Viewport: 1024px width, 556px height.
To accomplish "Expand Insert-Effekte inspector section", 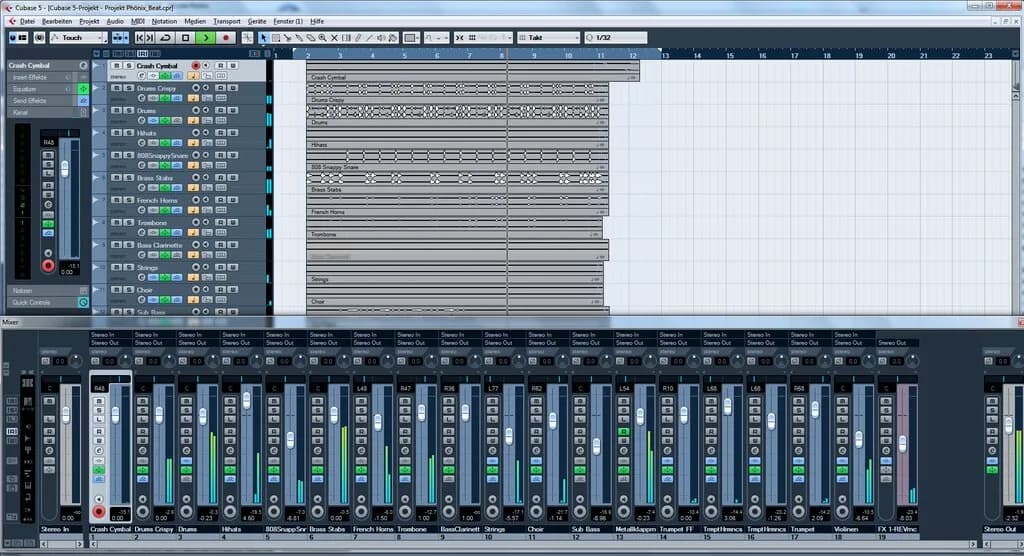I will [47, 77].
